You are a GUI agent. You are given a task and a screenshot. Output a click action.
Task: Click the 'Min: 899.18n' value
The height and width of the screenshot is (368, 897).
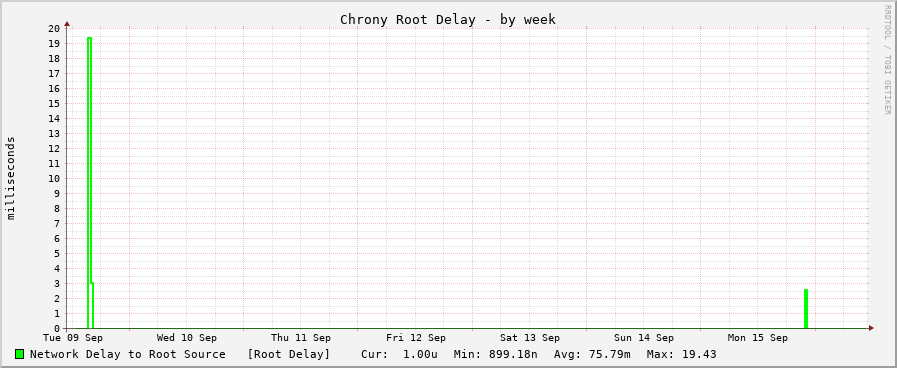click(495, 354)
